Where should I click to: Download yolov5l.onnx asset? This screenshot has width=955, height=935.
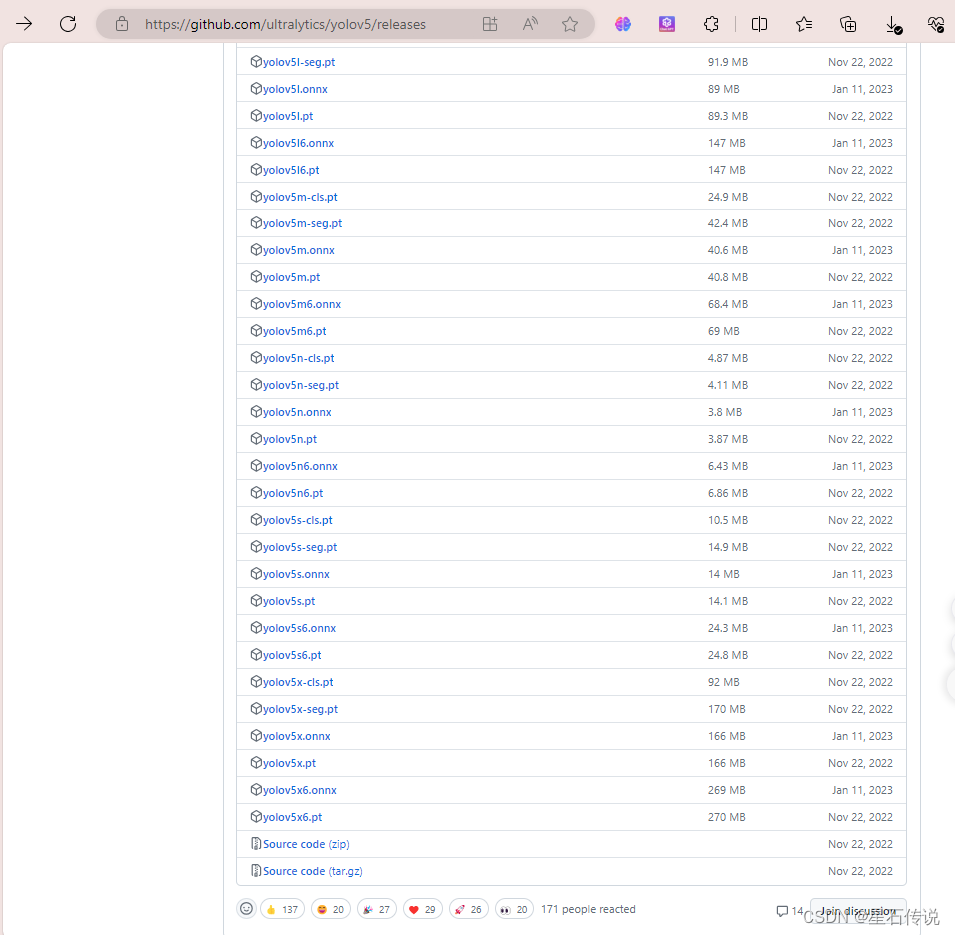295,90
